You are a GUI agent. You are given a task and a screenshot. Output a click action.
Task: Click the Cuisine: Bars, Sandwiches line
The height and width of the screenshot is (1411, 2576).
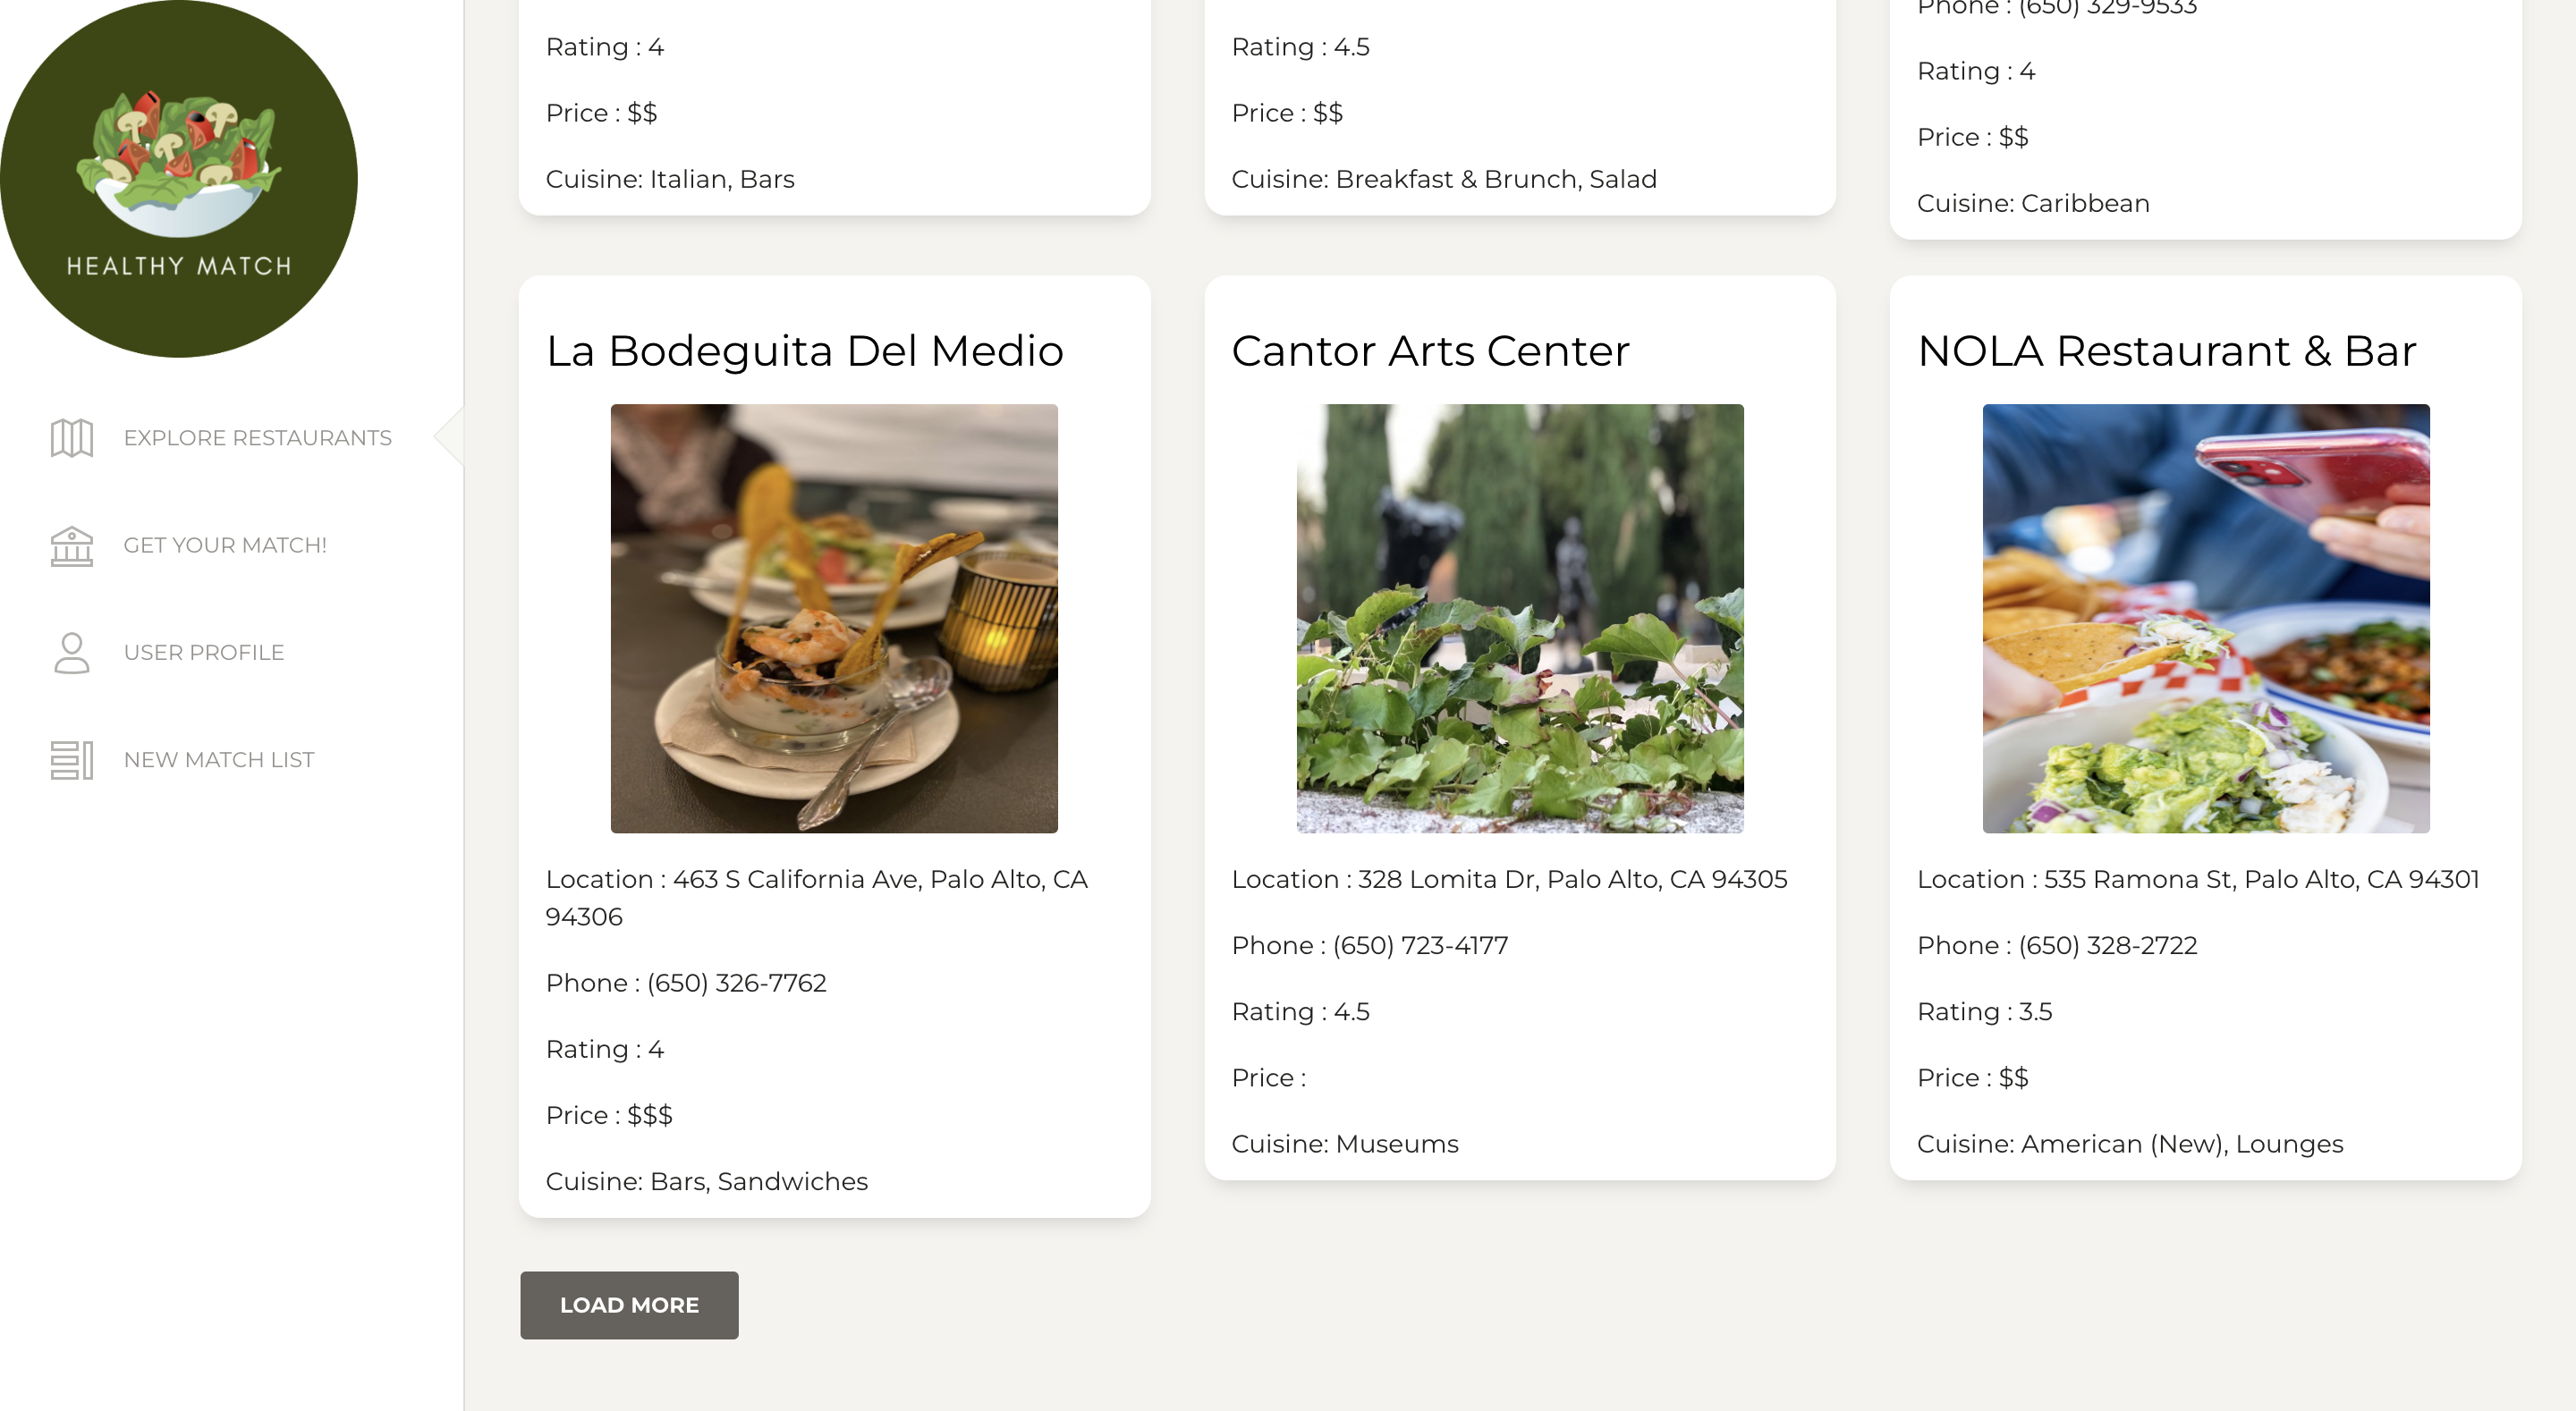click(706, 1181)
